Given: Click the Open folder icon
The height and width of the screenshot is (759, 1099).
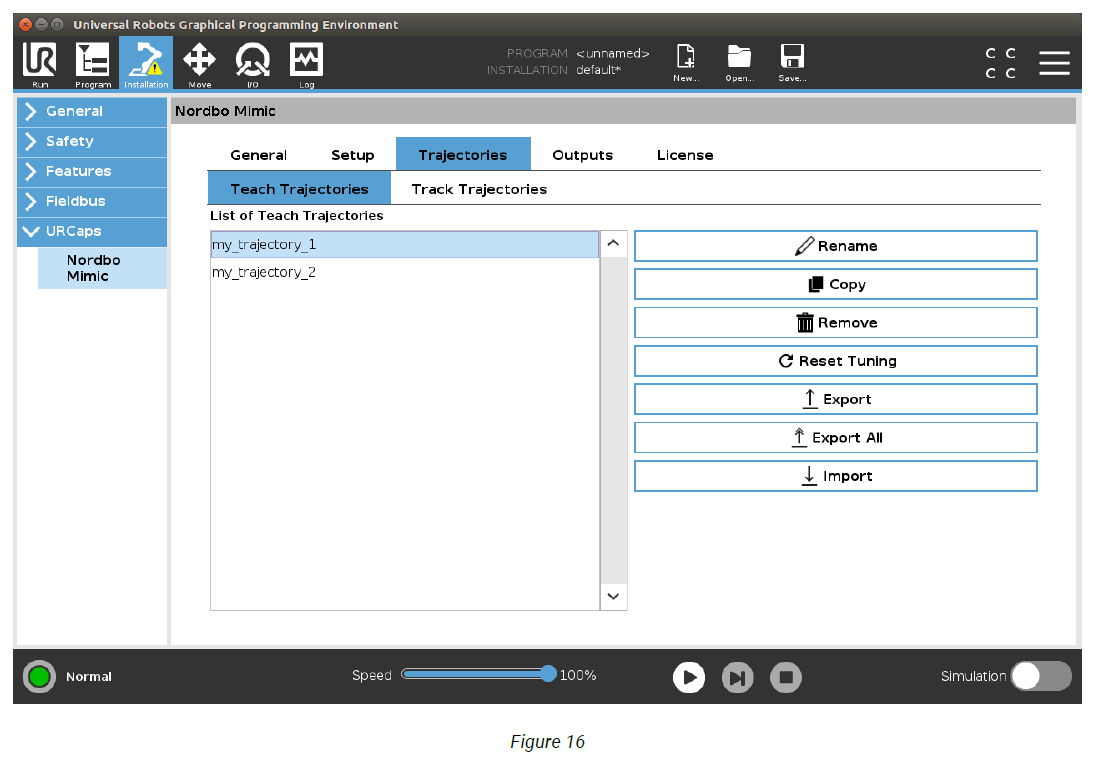Looking at the screenshot, I should 739,62.
